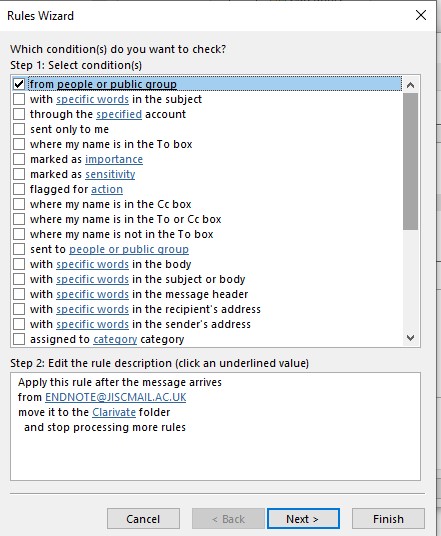Image resolution: width=441 pixels, height=536 pixels.
Task: Tick 'where my name is in the Cc box'
Action: point(19,204)
